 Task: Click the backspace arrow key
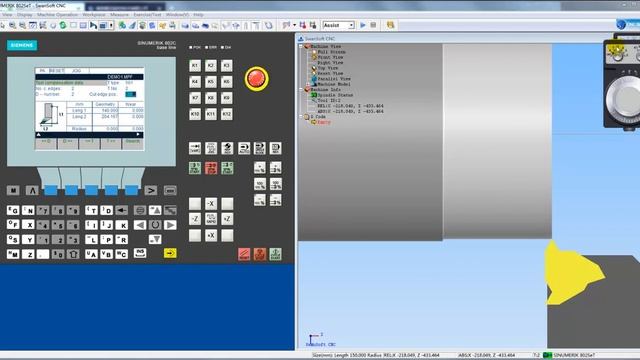121,210
